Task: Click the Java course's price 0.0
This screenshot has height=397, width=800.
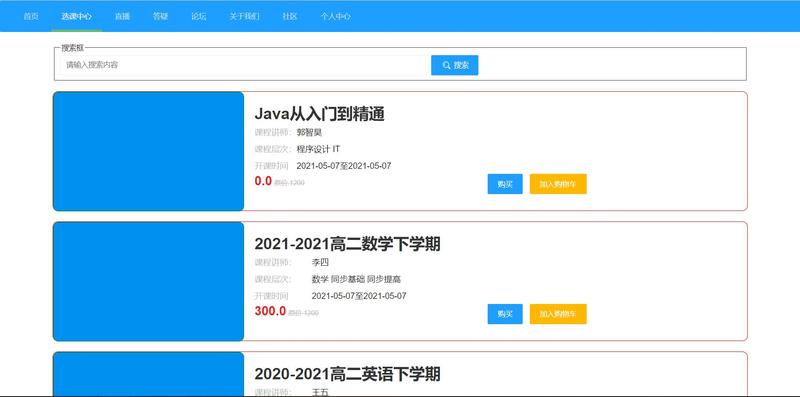Action: pyautogui.click(x=263, y=181)
